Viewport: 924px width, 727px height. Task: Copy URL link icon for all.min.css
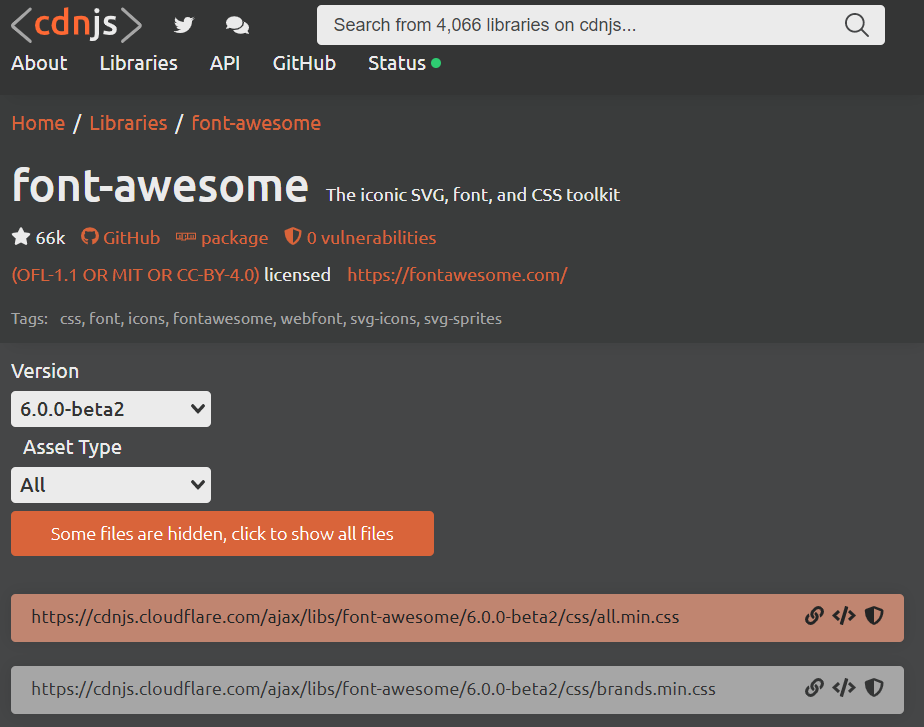click(x=814, y=616)
